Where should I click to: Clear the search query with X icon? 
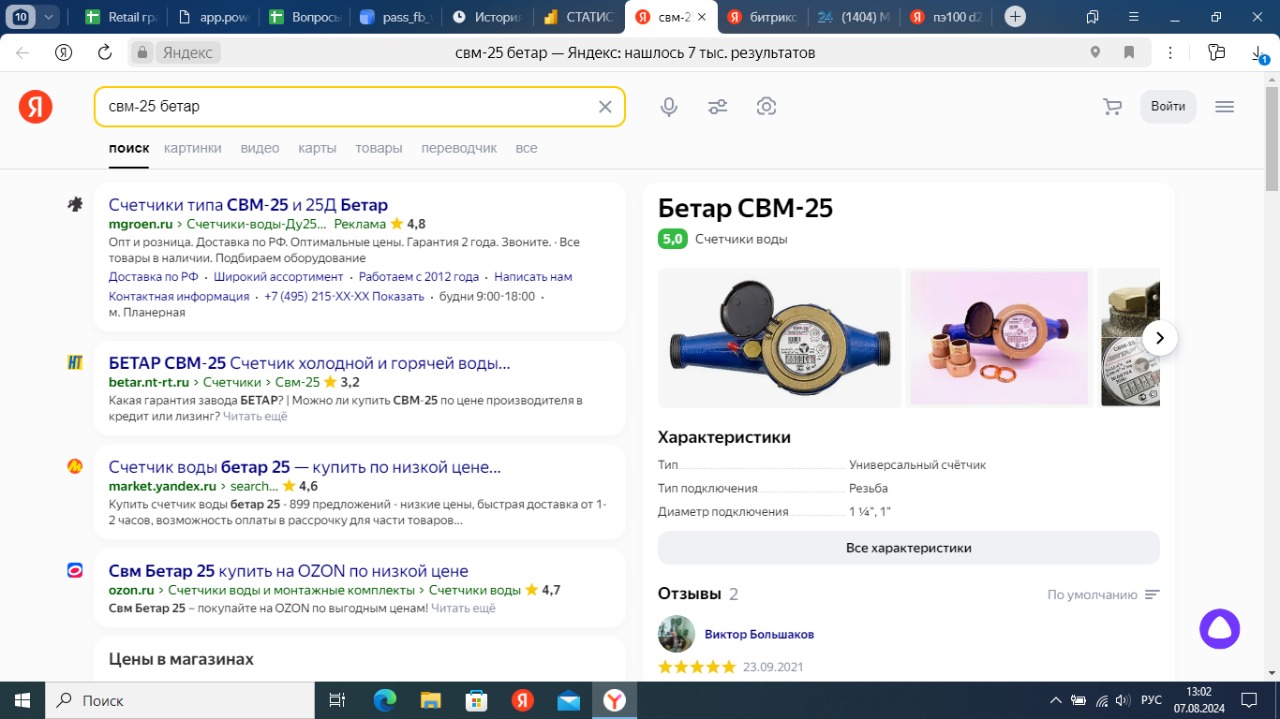pyautogui.click(x=605, y=107)
